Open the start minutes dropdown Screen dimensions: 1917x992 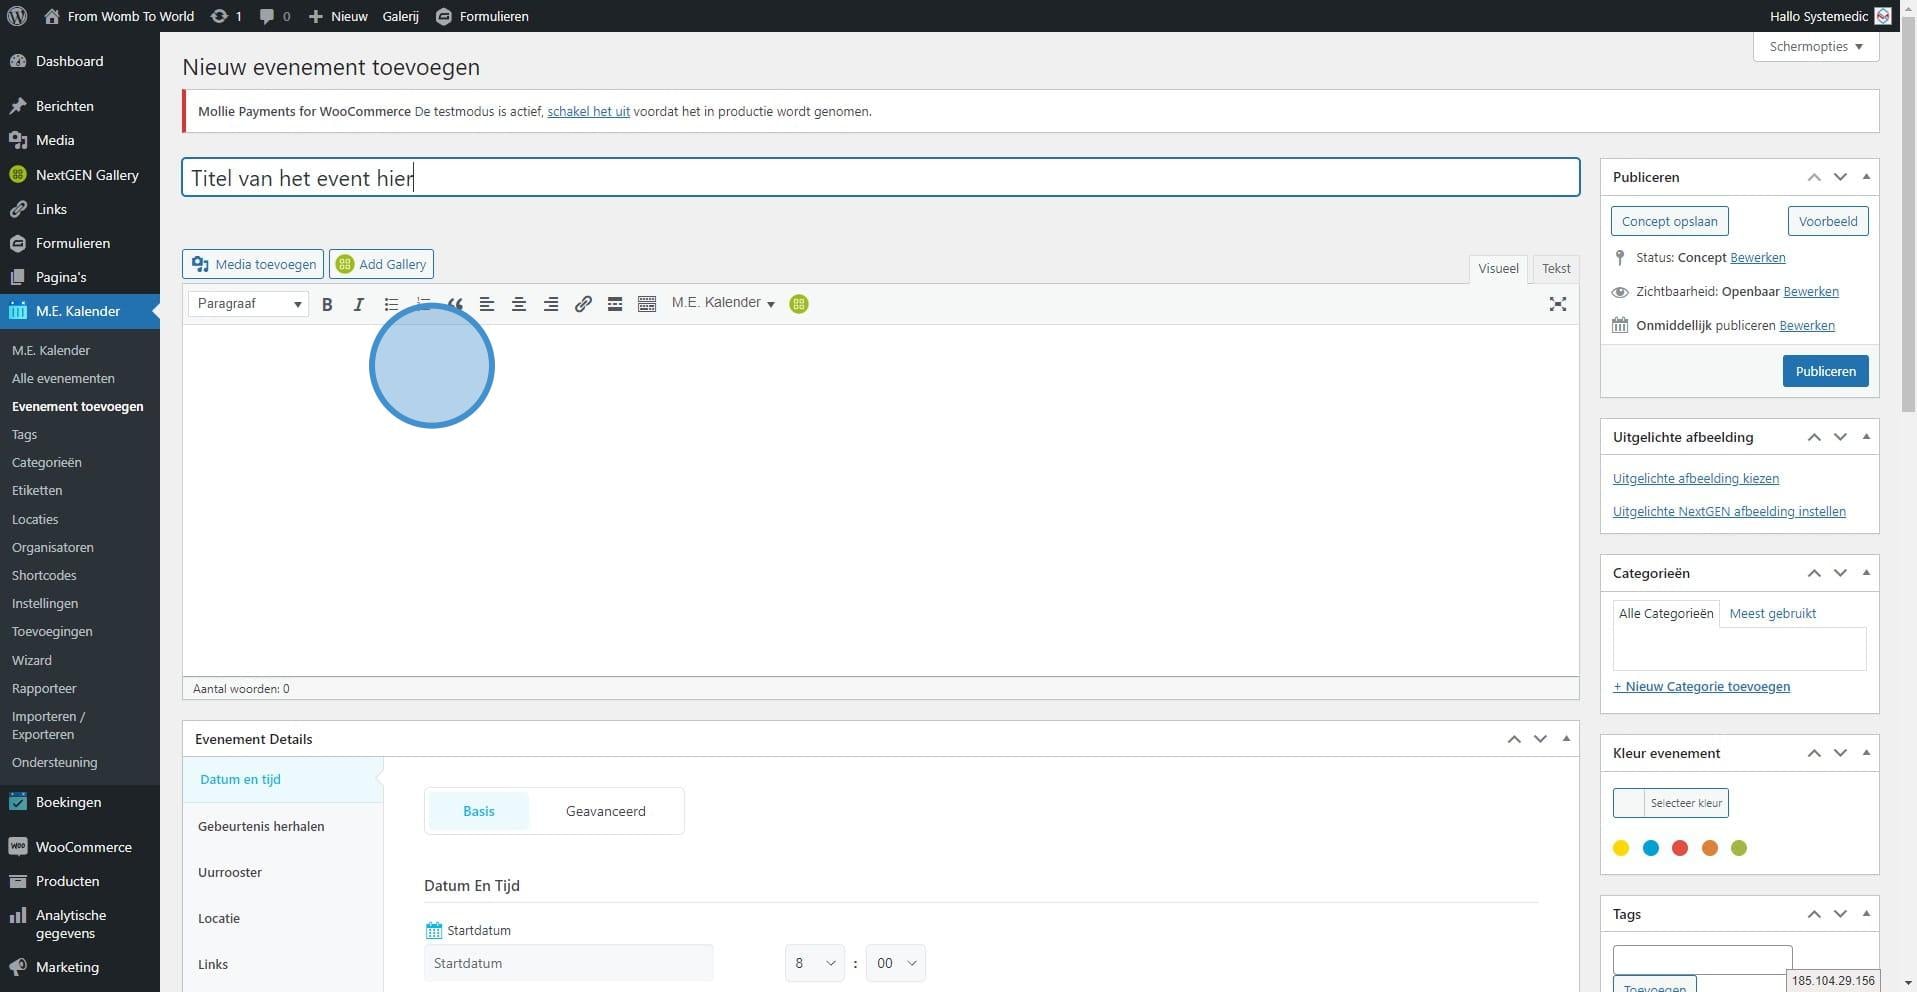[x=896, y=963]
